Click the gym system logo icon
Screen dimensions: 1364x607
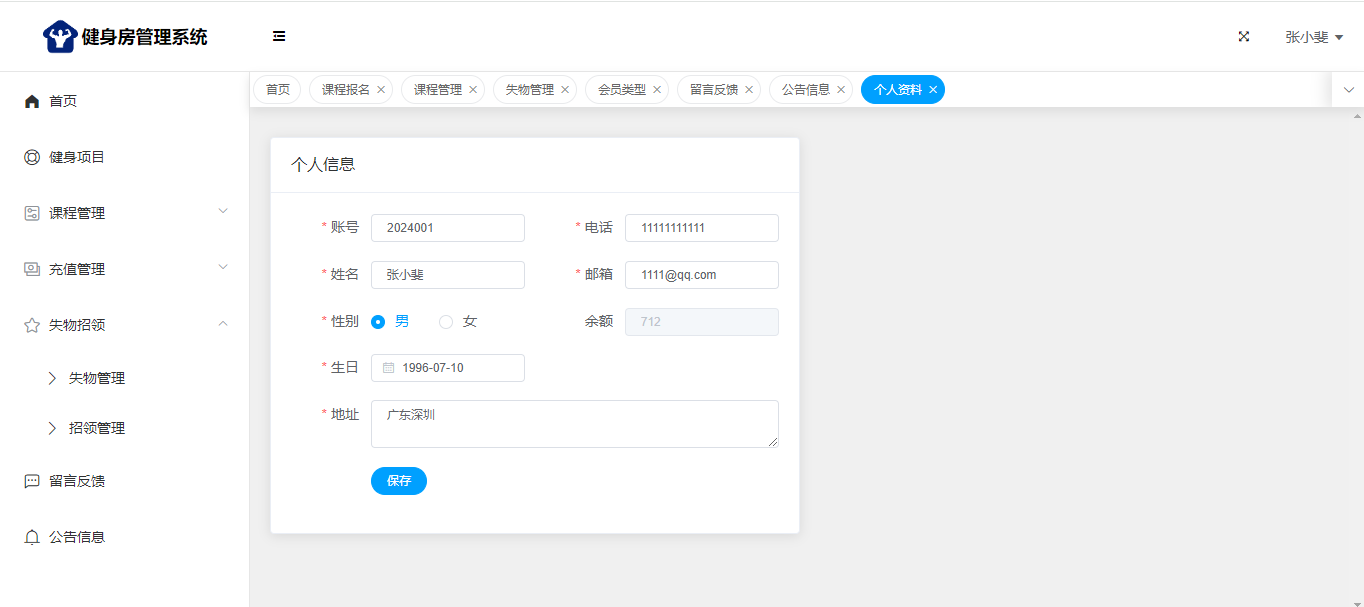60,37
